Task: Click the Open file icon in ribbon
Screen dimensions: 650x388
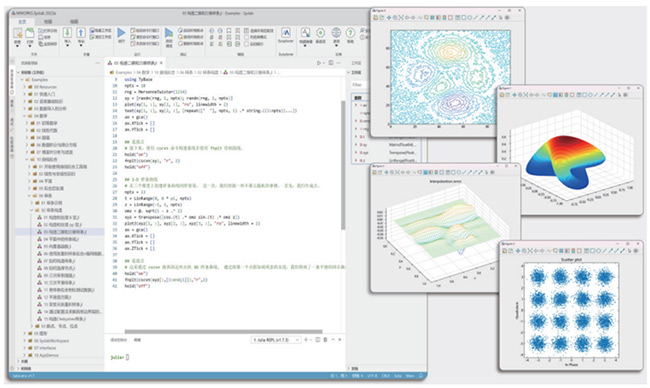Action: click(29, 33)
